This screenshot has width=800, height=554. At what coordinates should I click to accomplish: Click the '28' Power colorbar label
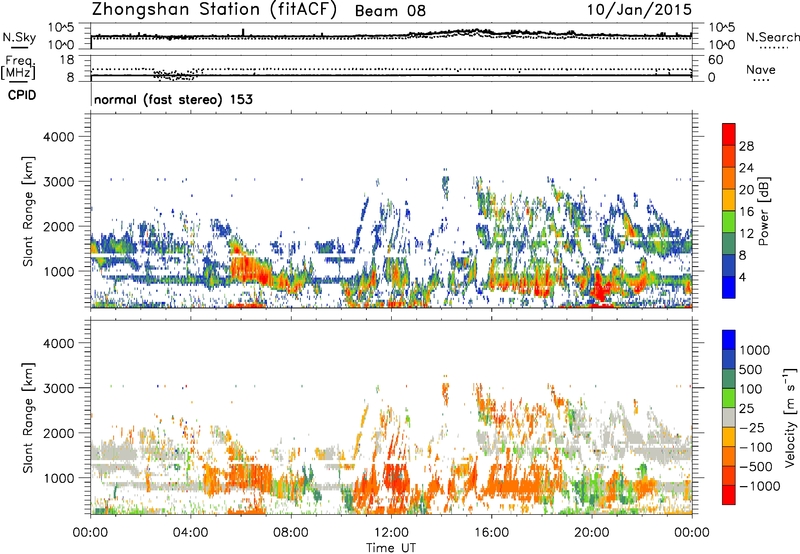746,146
